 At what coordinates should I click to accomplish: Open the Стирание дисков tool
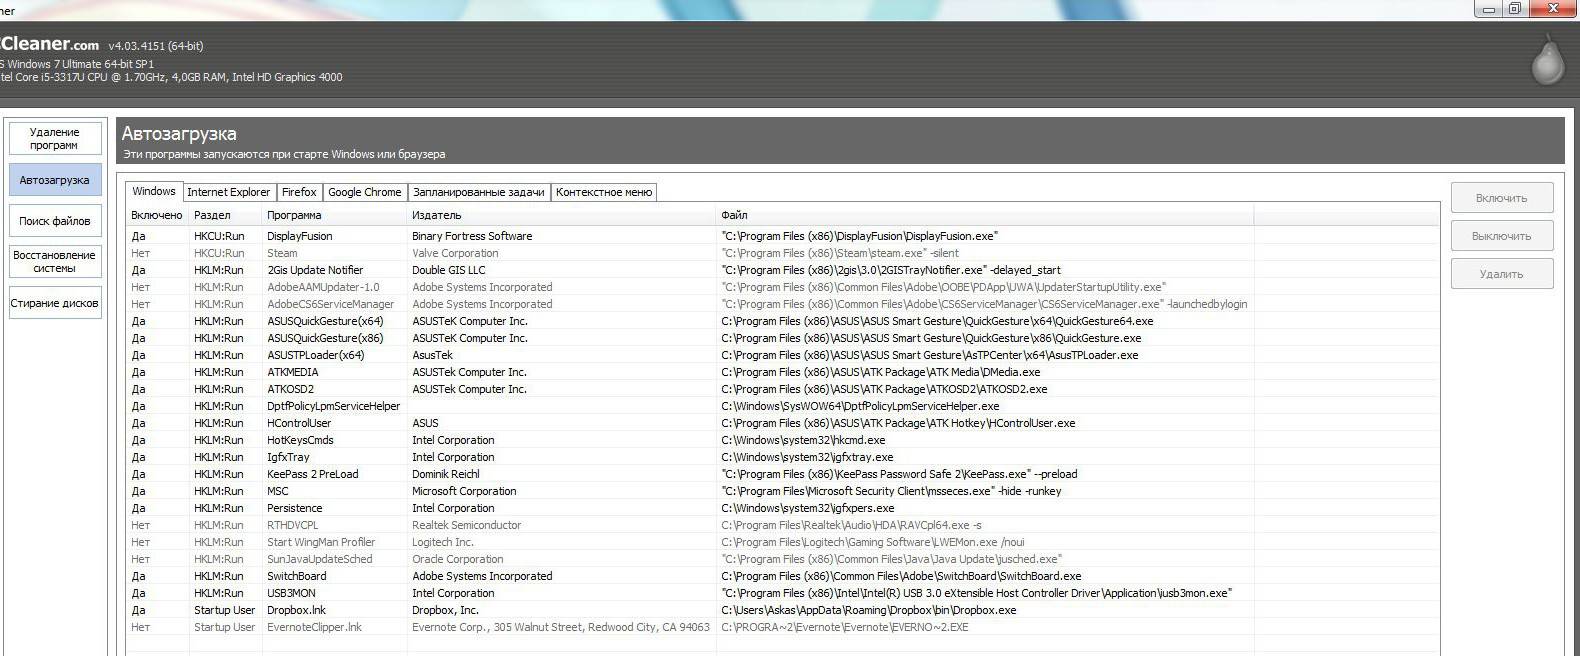point(55,303)
